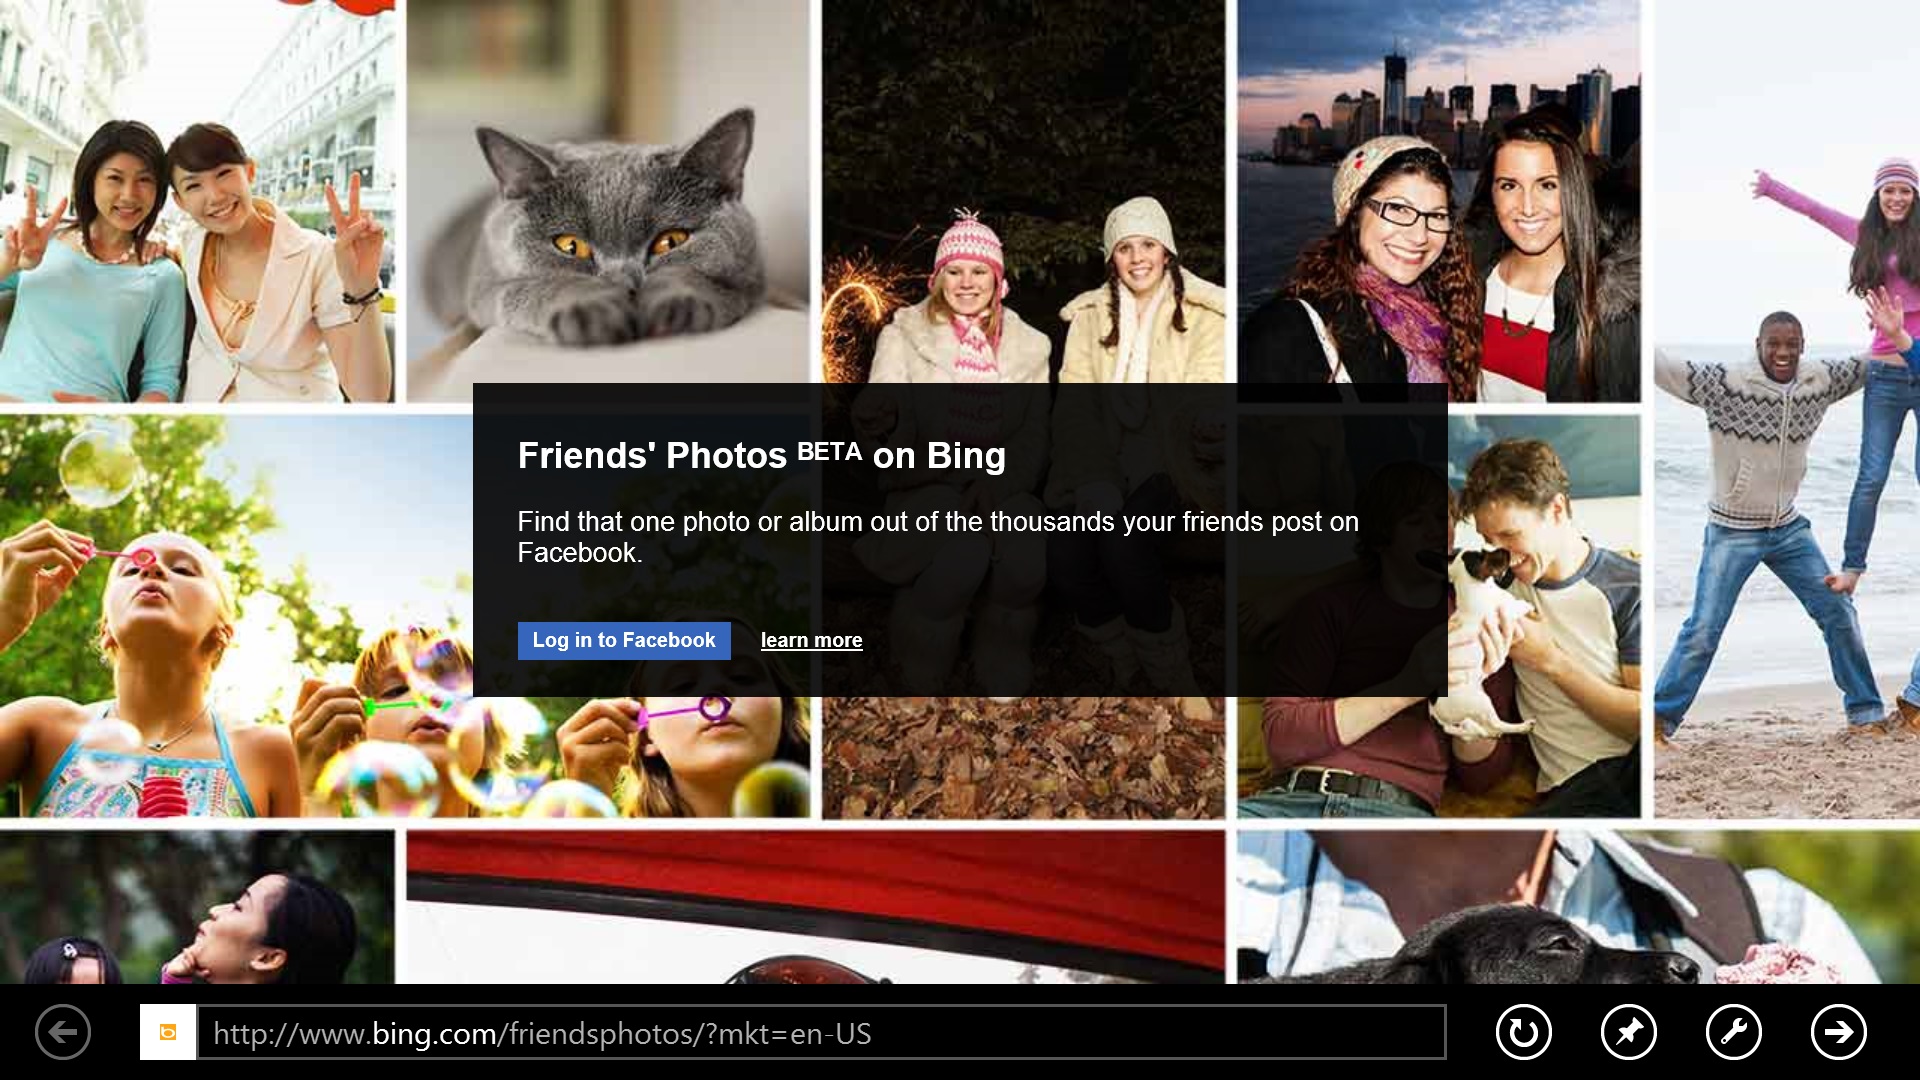
Task: Click the red car photo
Action: pyautogui.click(x=815, y=907)
